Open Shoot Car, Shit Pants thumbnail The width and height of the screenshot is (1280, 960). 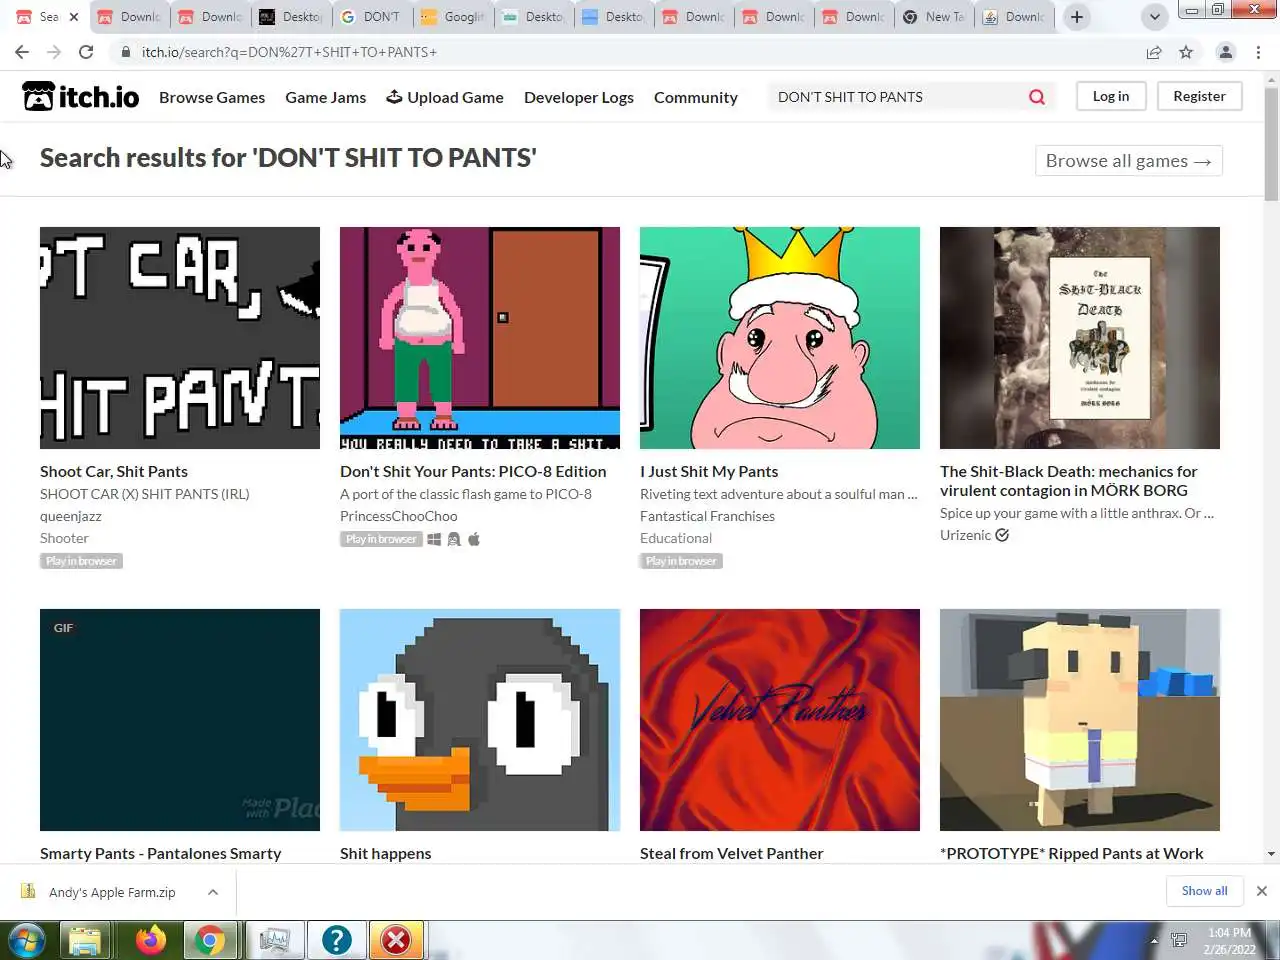coord(180,338)
